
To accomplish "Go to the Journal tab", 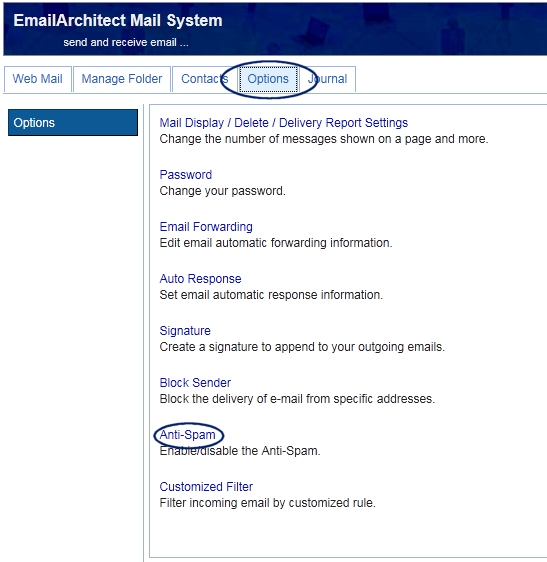I will pyautogui.click(x=327, y=79).
